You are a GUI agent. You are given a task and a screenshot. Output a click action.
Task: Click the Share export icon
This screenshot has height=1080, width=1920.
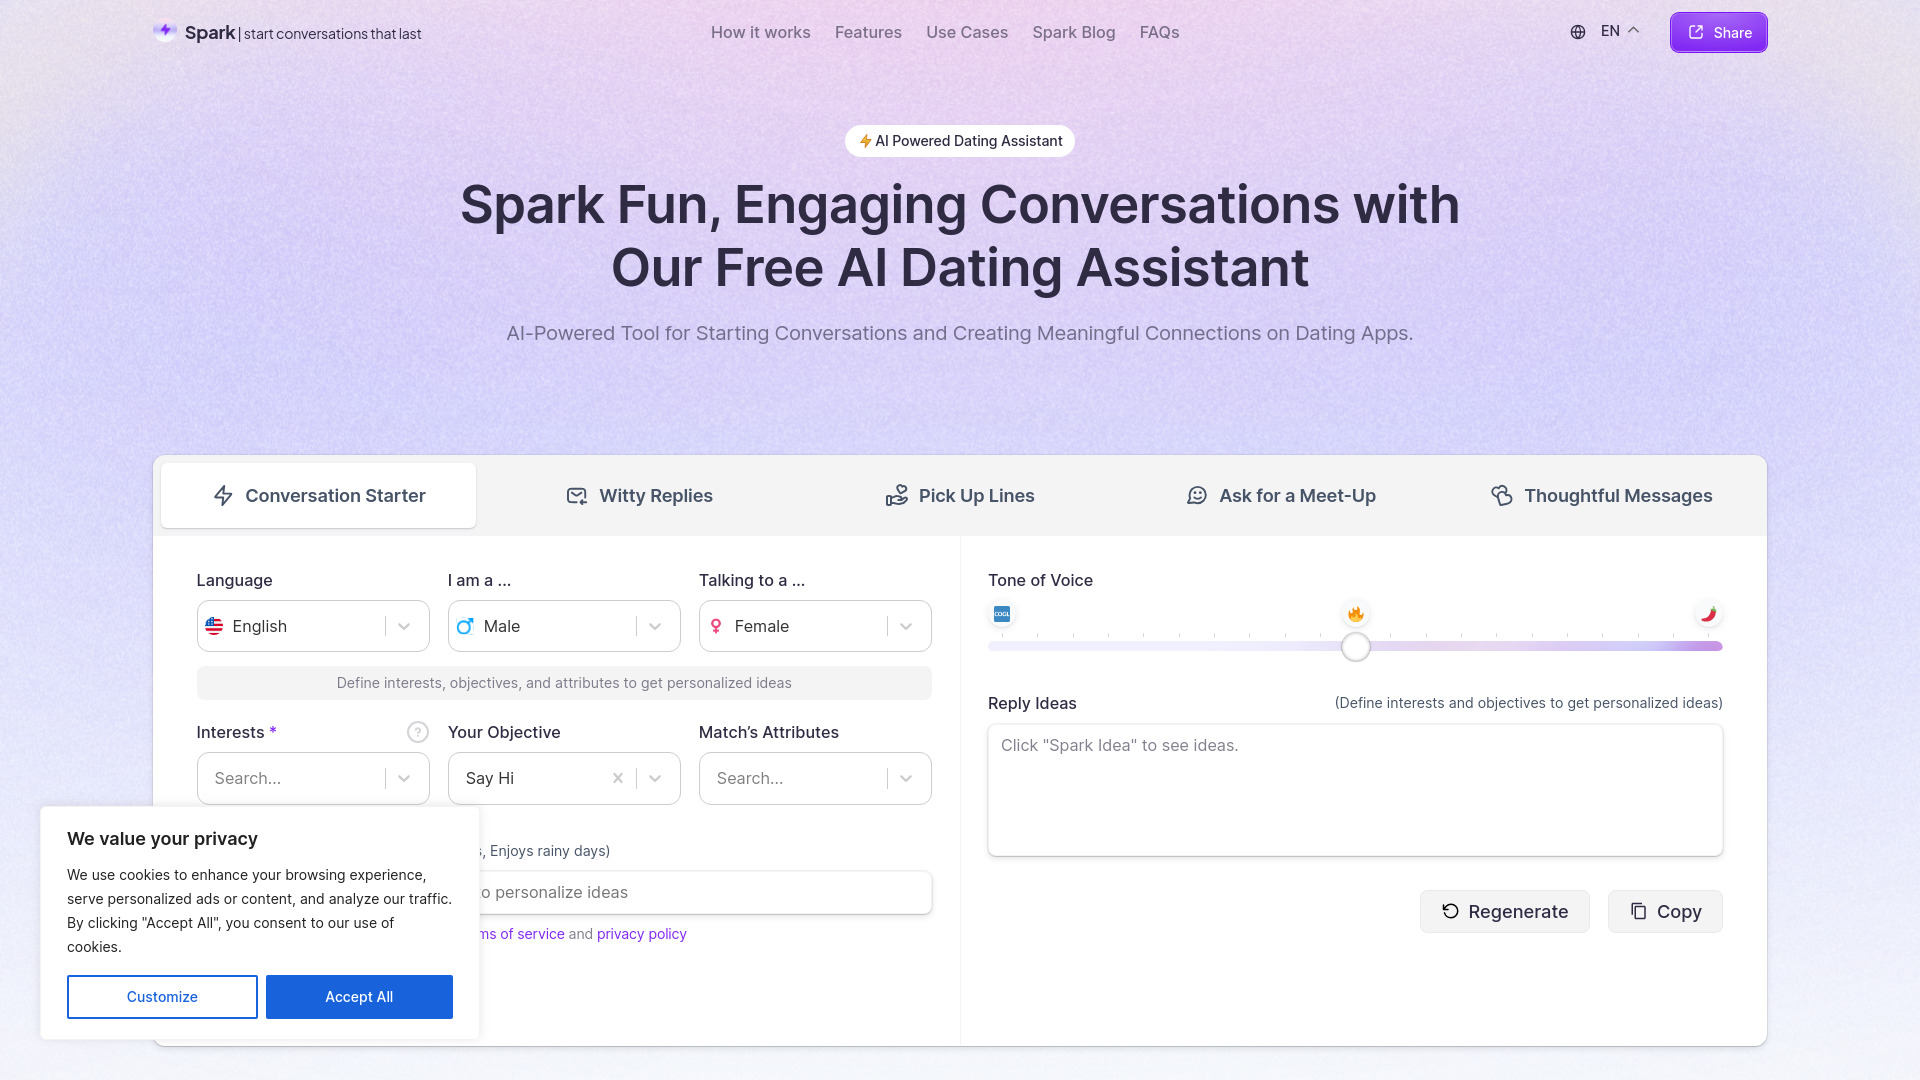pos(1696,32)
